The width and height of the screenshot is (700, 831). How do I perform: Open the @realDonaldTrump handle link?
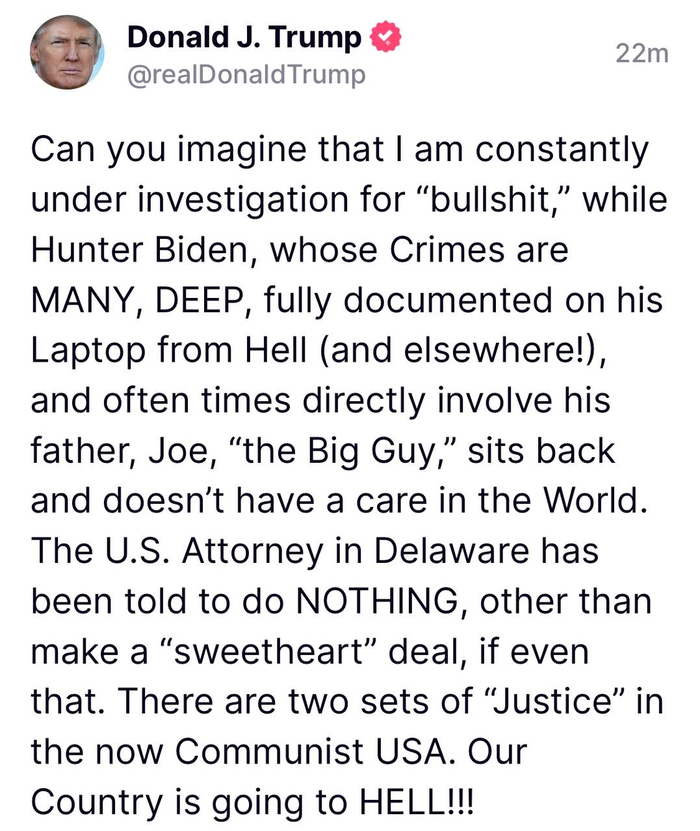tap(247, 75)
